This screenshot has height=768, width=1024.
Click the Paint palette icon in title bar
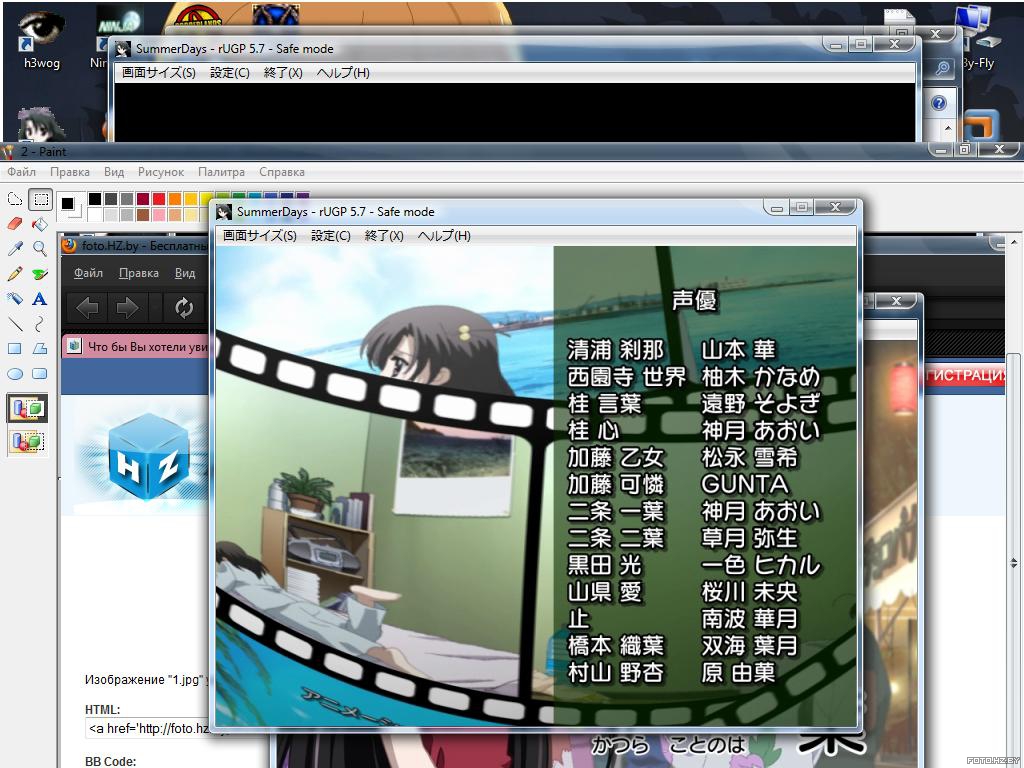[8, 152]
